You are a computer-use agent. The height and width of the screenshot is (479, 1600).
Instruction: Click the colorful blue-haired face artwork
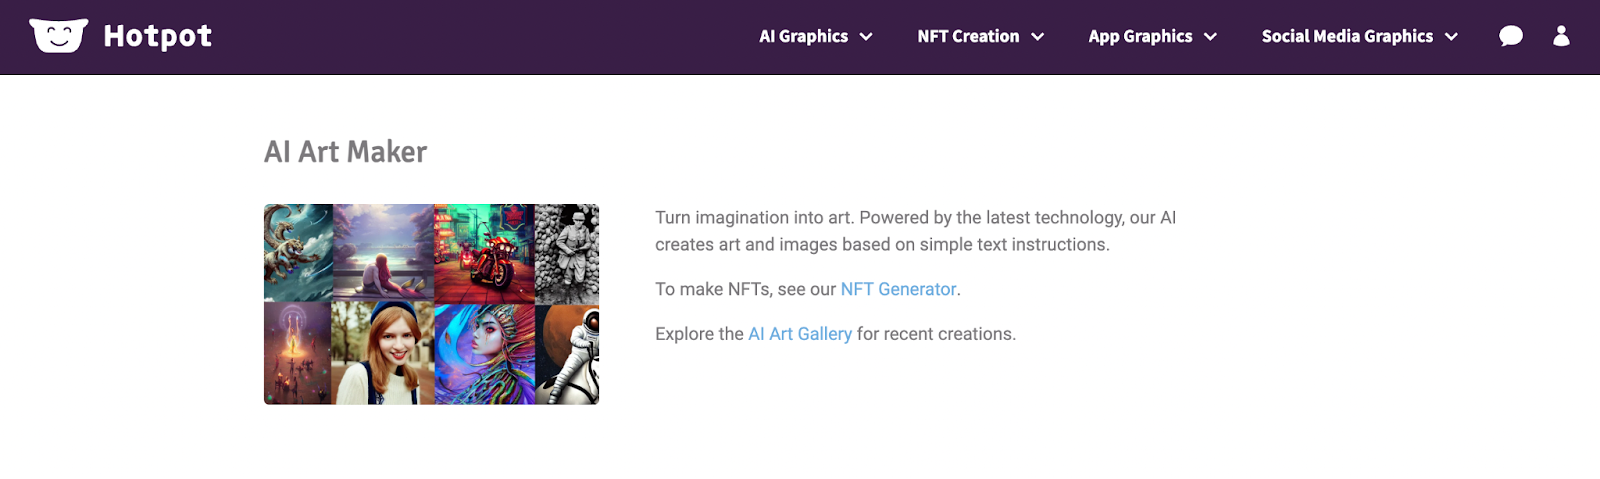[x=484, y=354]
